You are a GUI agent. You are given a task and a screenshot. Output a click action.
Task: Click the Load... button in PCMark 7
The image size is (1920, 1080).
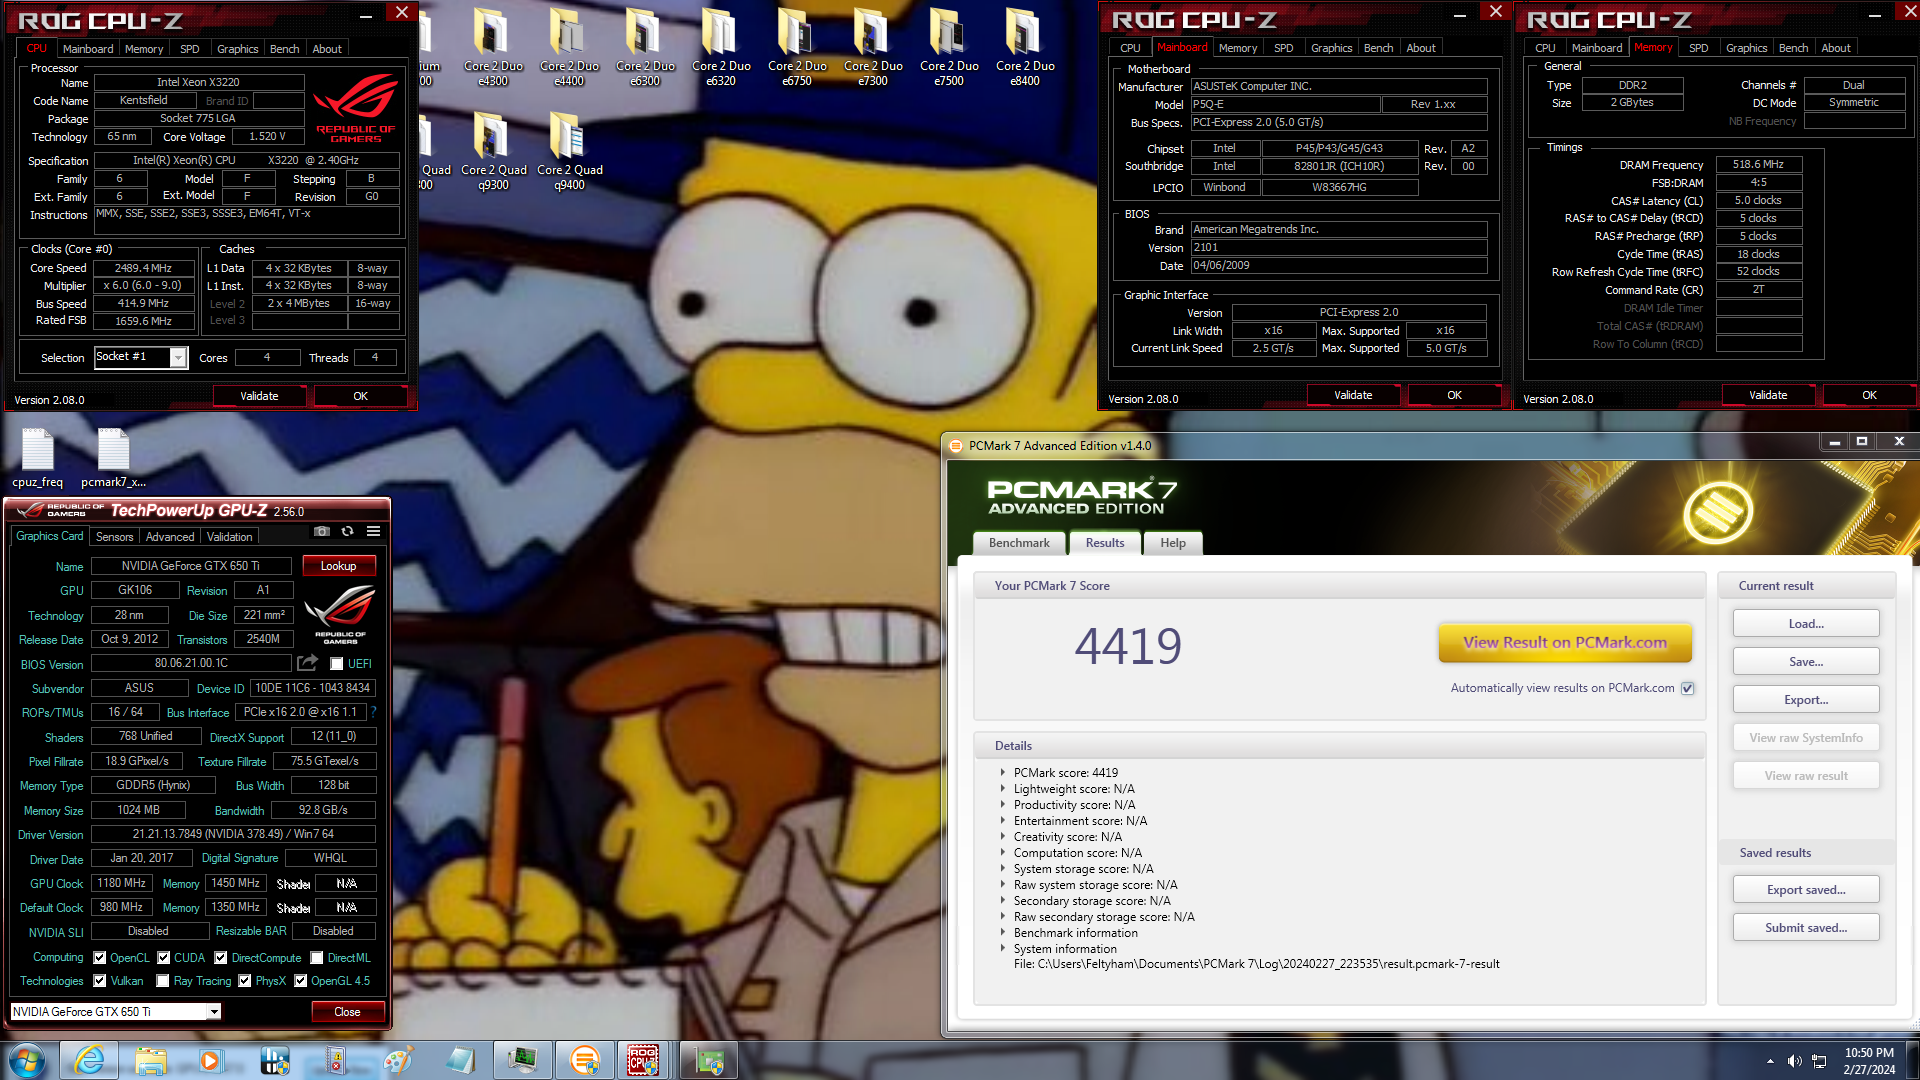(x=1806, y=623)
